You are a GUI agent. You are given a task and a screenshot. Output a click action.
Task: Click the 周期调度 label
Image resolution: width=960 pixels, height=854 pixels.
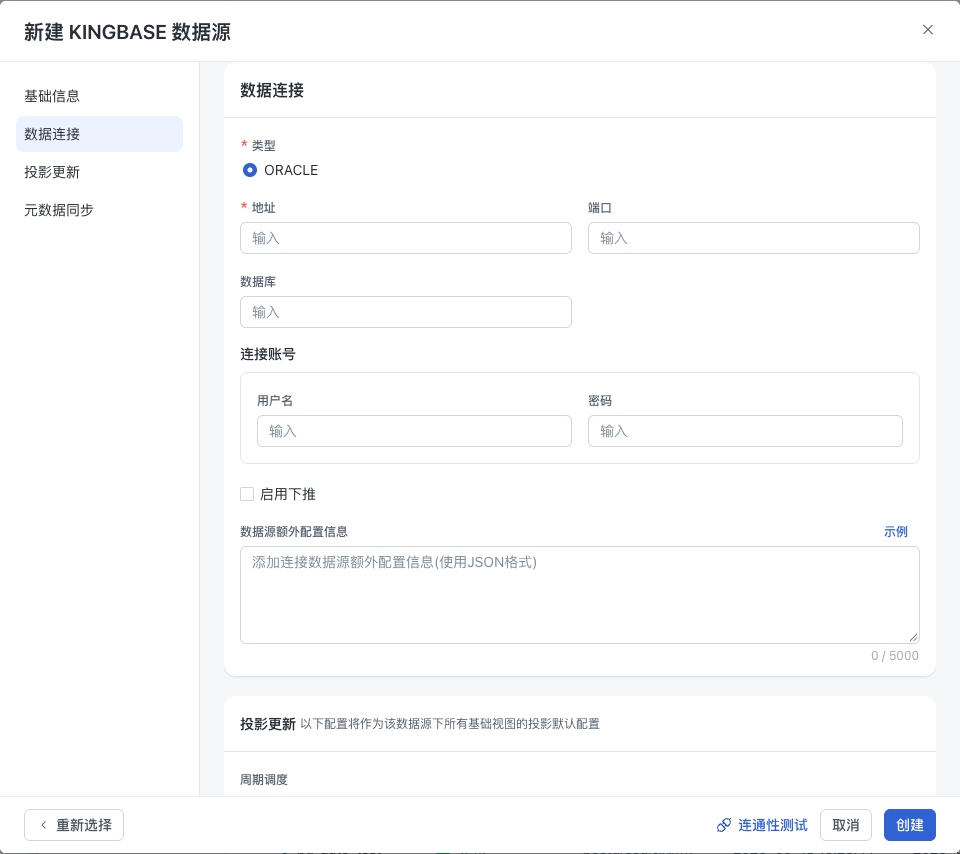coord(264,779)
